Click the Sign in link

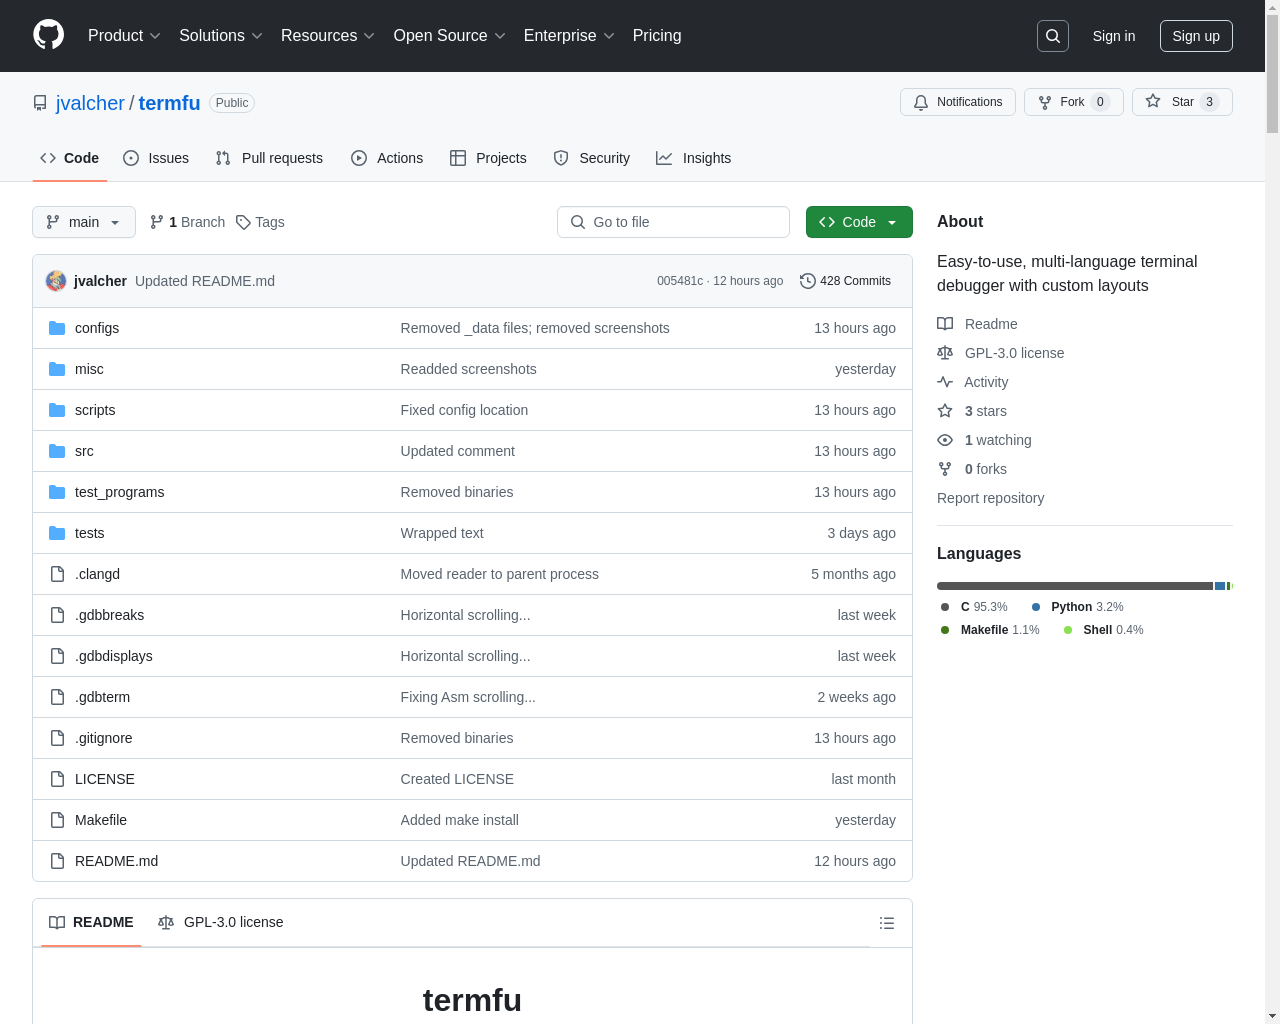1114,36
